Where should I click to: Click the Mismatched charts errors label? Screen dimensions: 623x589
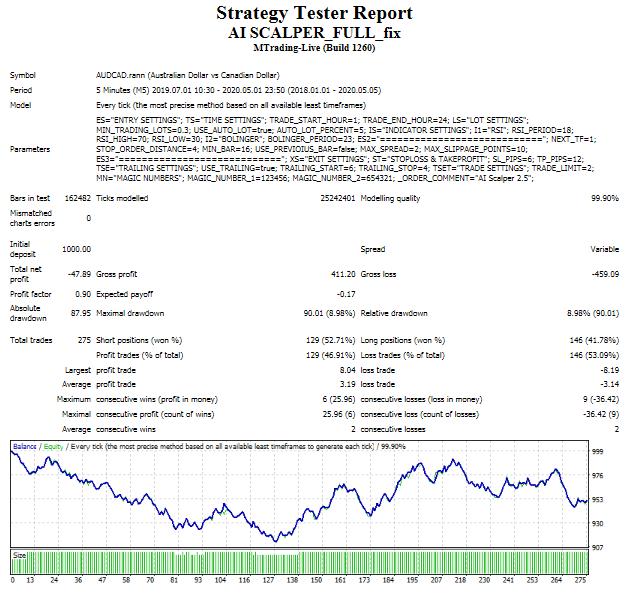[32, 218]
